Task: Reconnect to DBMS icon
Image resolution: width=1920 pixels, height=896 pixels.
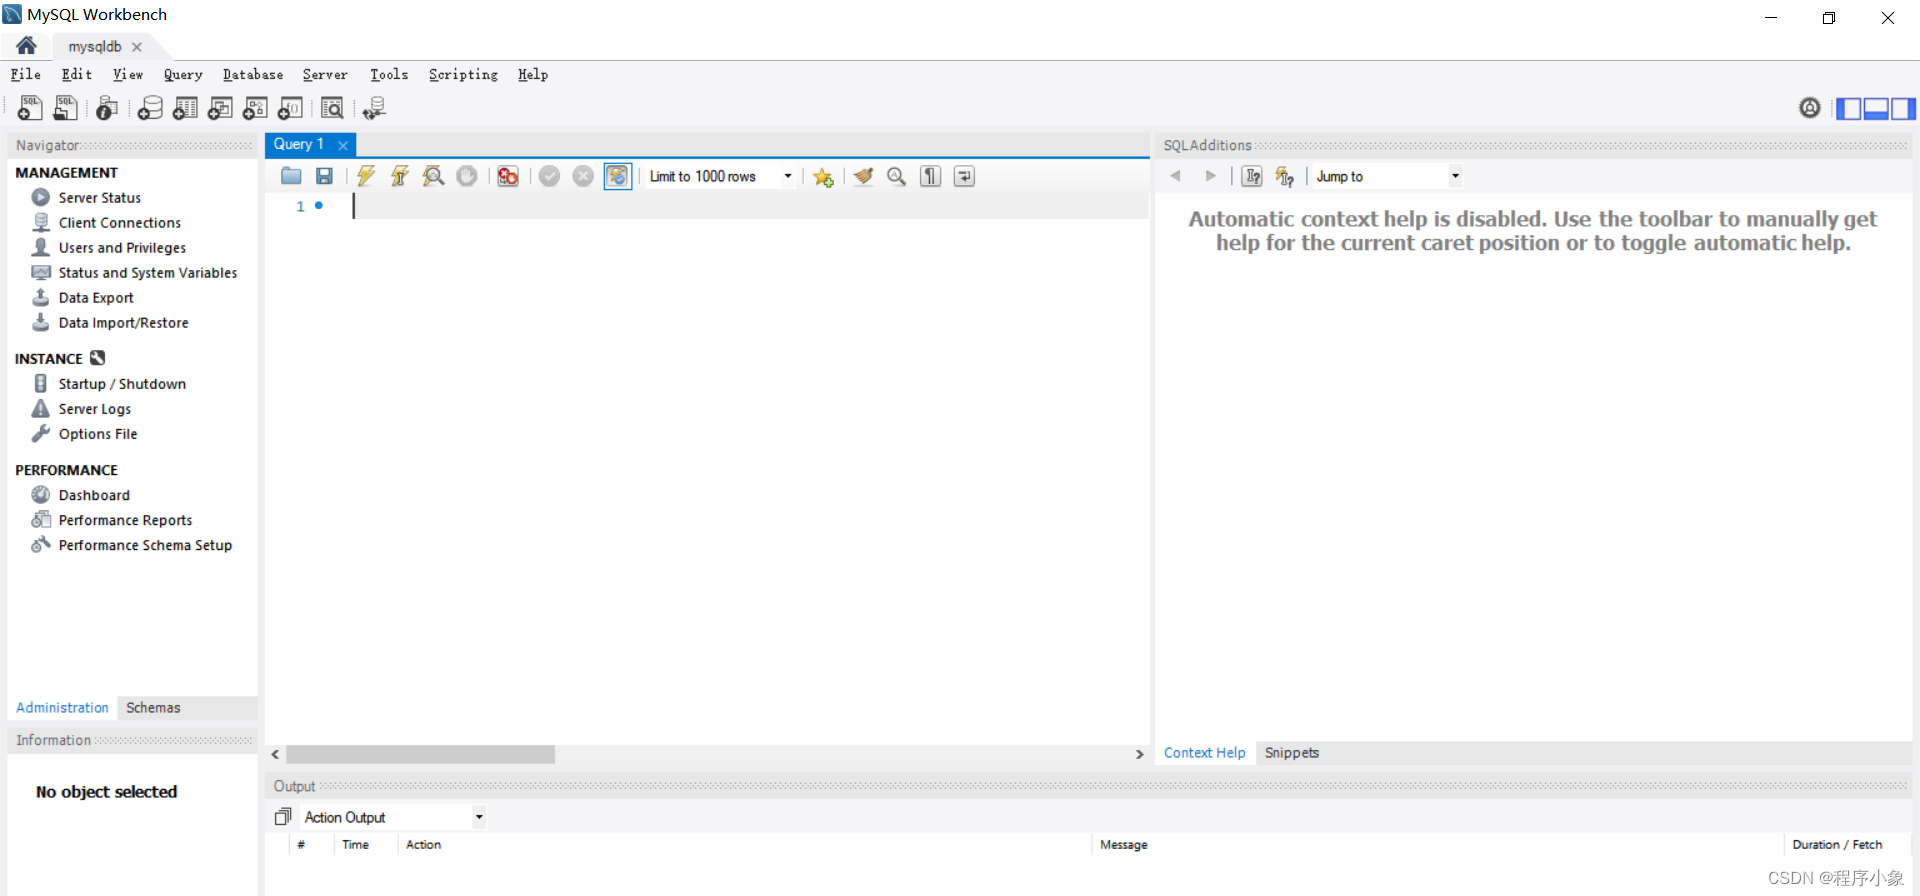Action: (x=374, y=108)
